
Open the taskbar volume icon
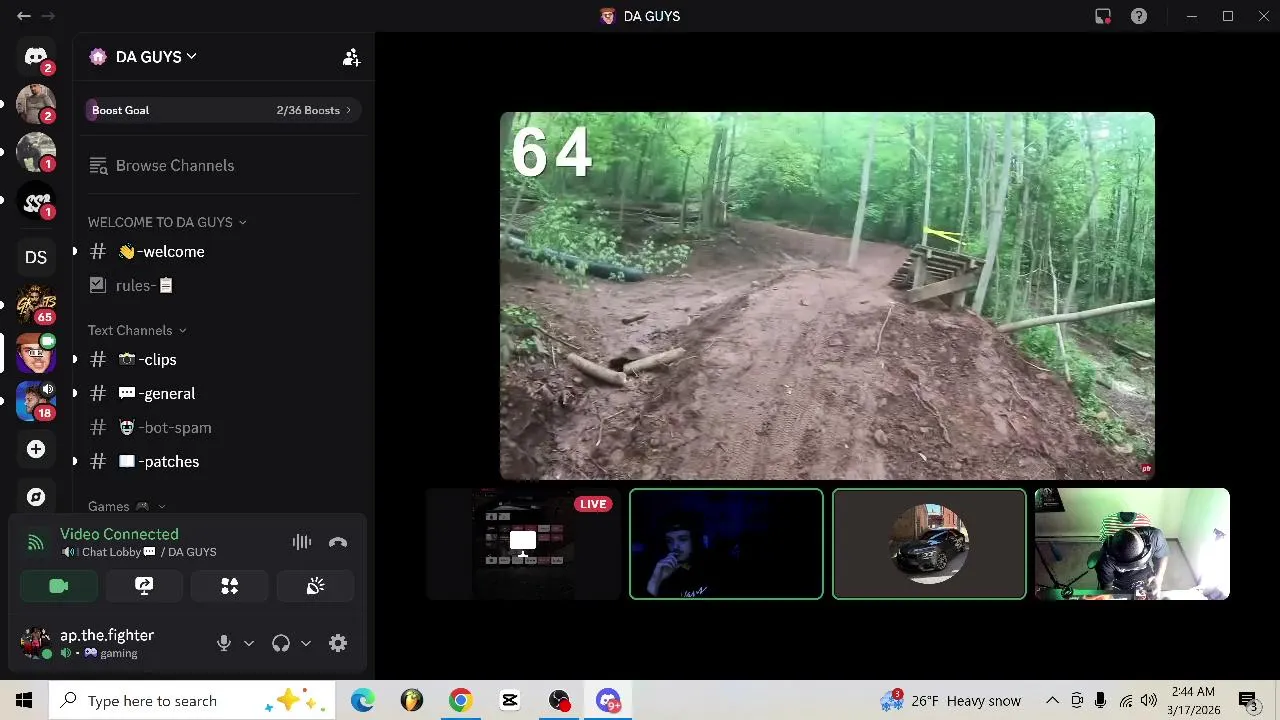[x=1149, y=701]
